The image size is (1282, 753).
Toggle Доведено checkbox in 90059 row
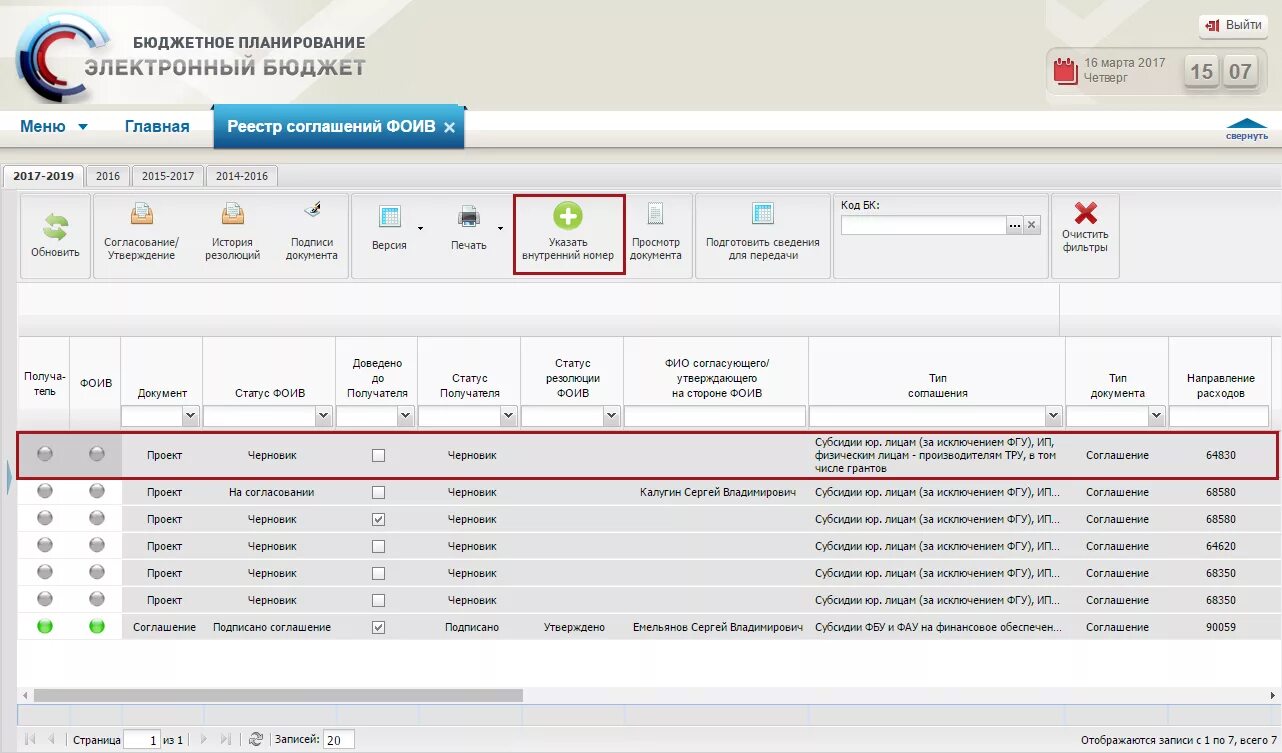tap(378, 627)
